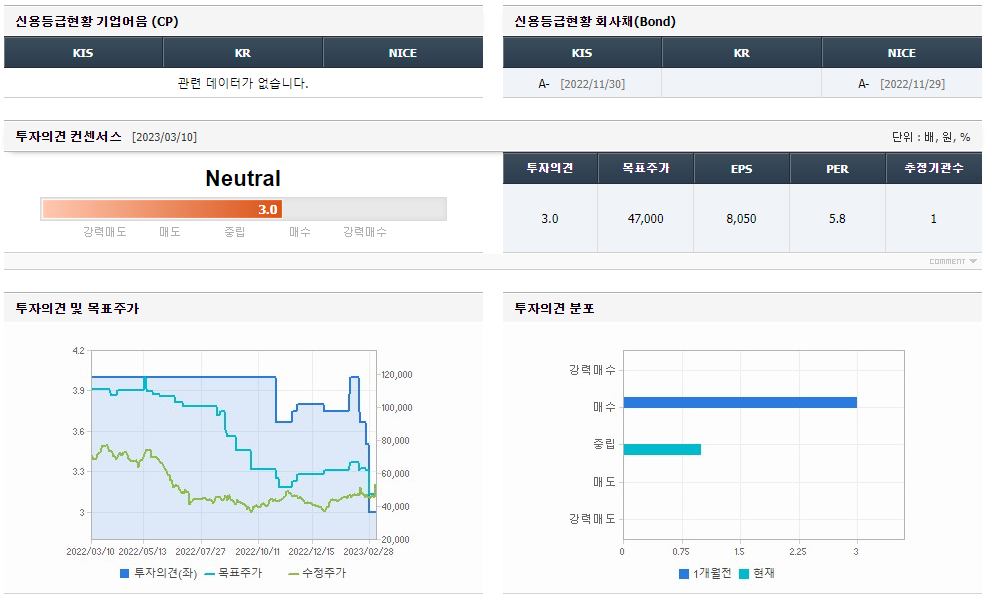987x598 pixels.
Task: Select NICE bond rating A- [2022/11/29]
Action: [901, 84]
